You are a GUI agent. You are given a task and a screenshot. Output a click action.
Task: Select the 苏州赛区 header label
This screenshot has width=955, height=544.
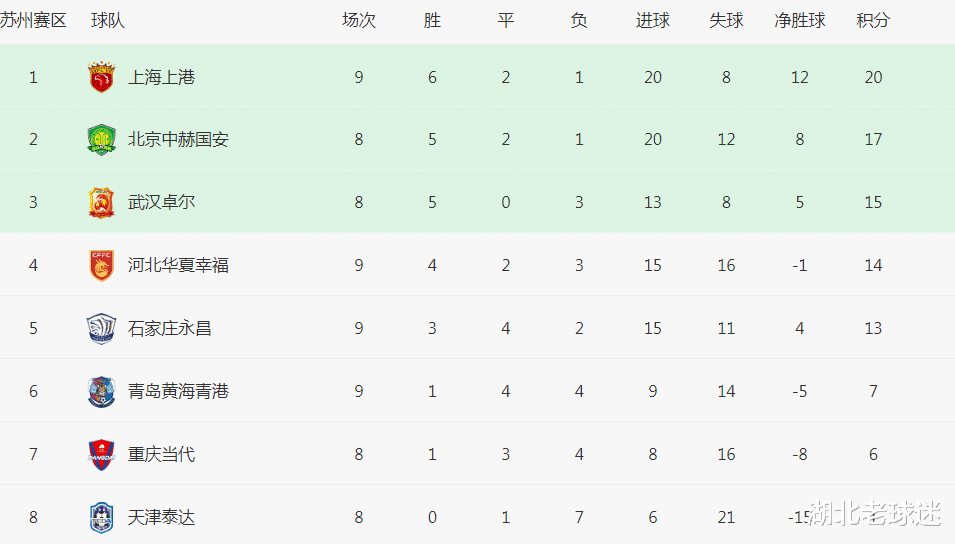tap(33, 21)
